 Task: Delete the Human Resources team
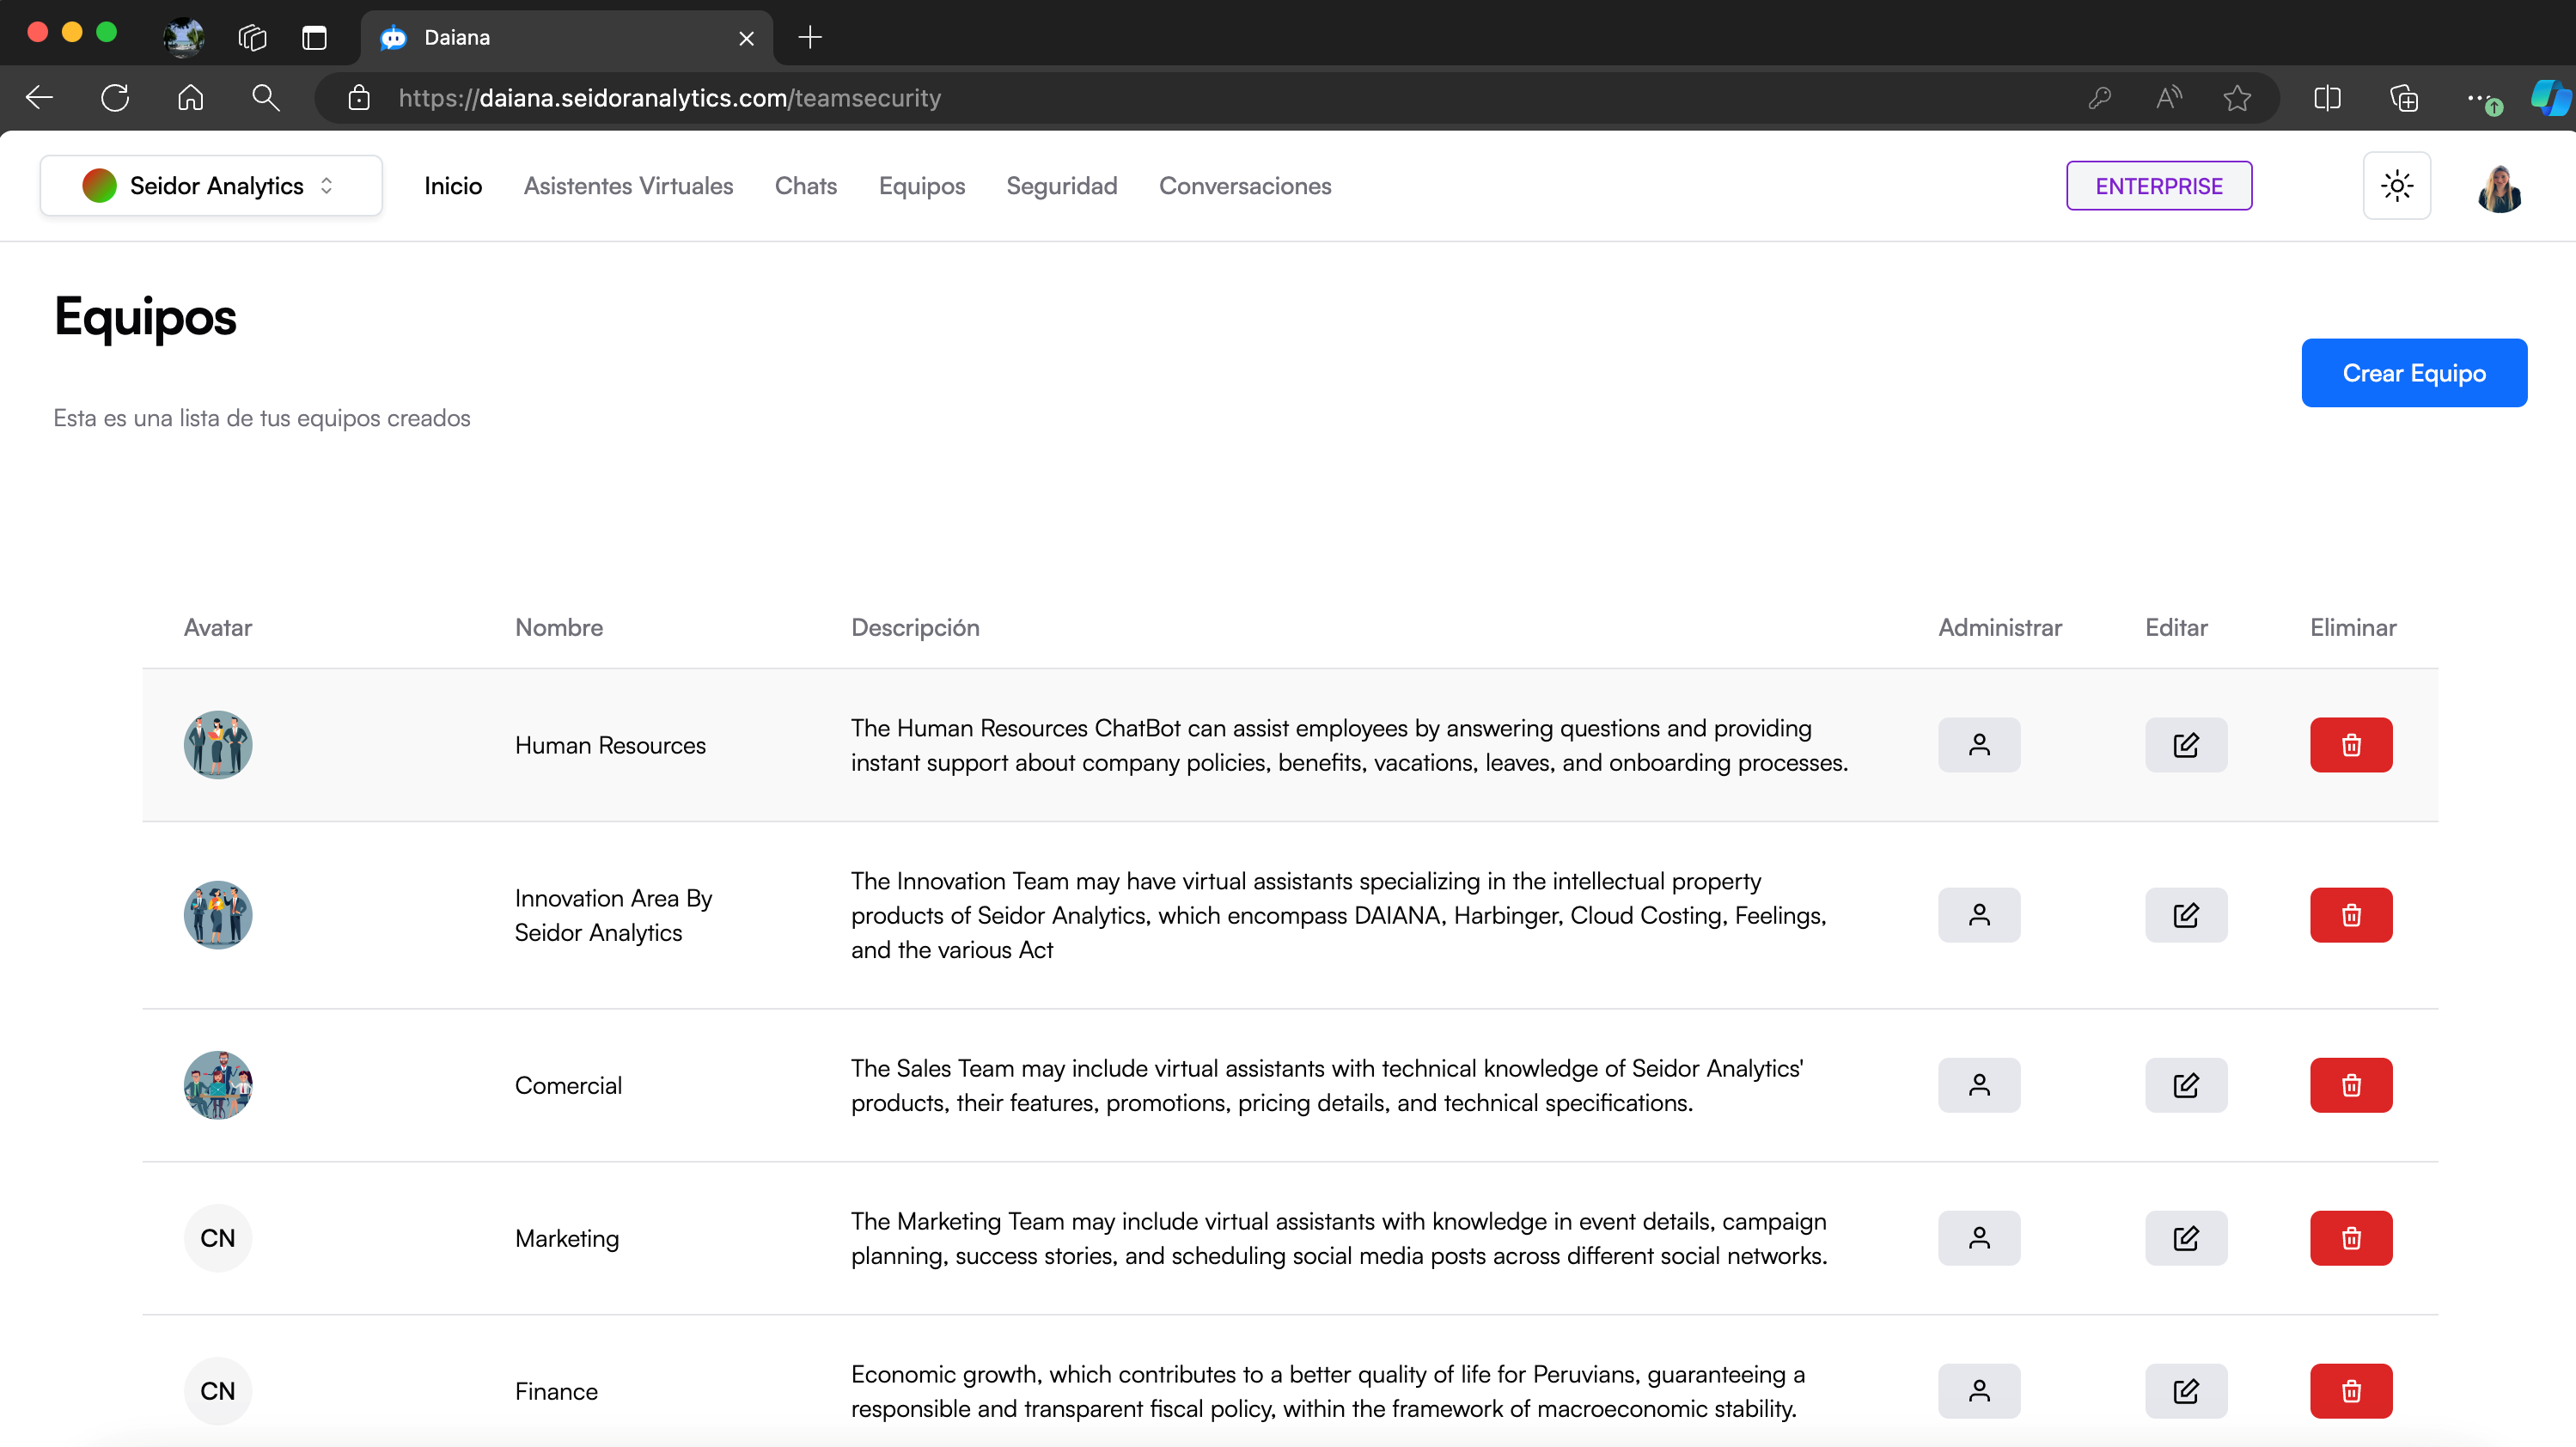(2350, 745)
